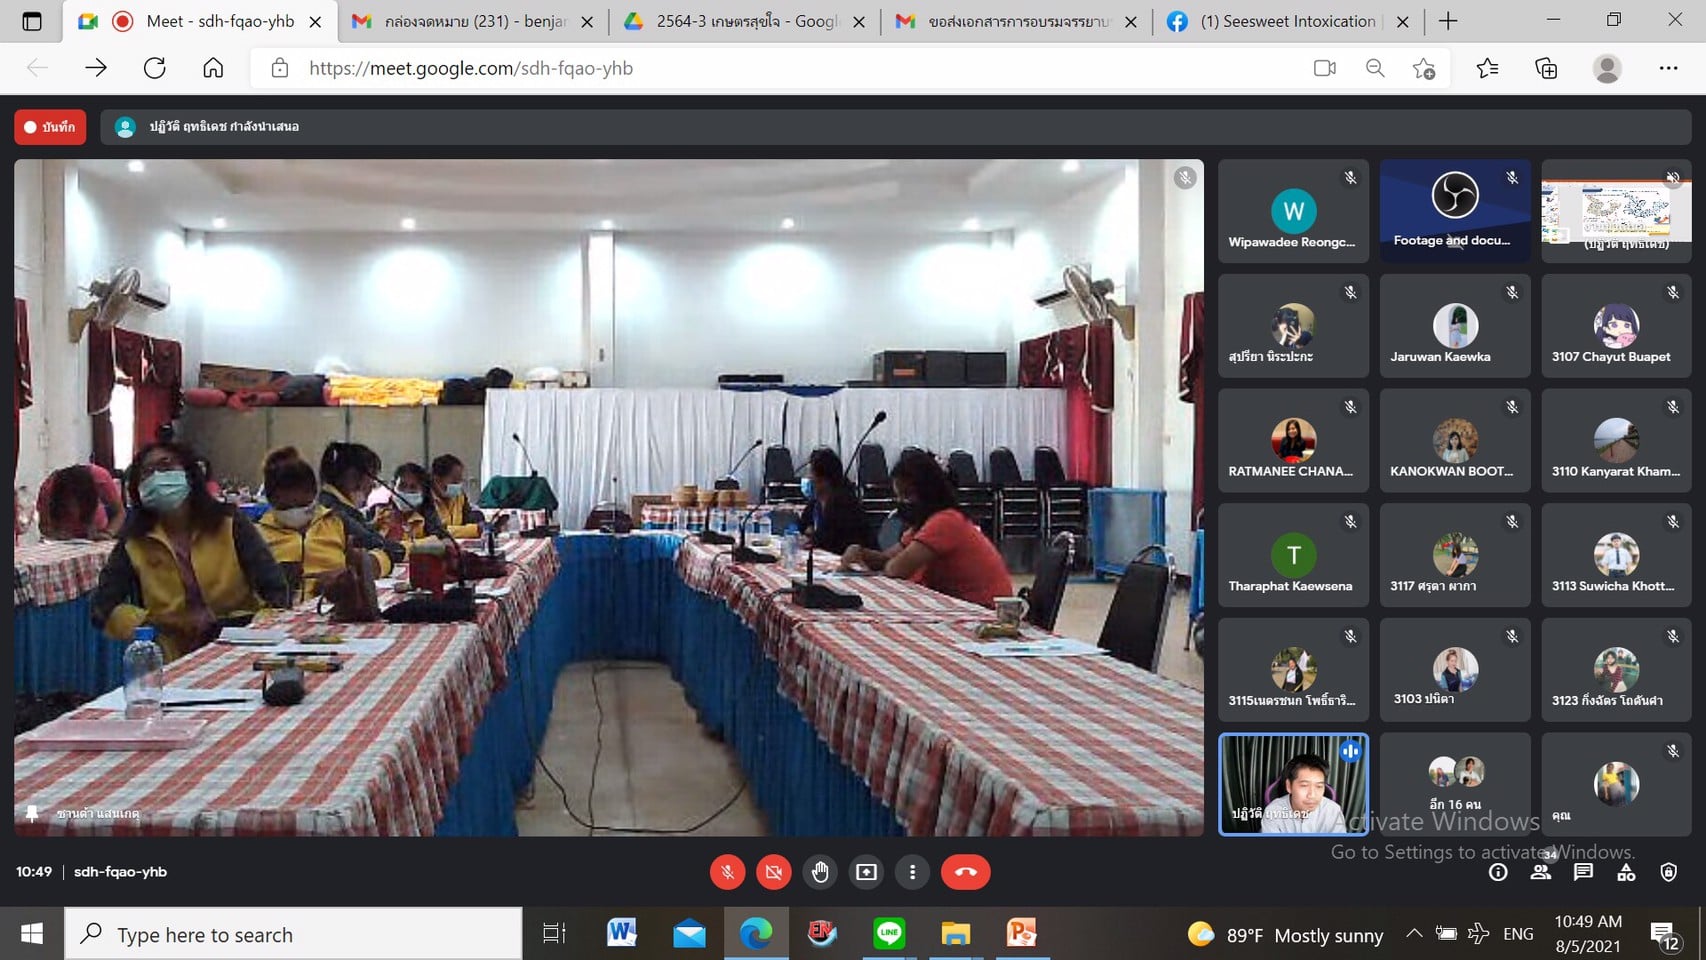Click the Present now screen share icon
This screenshot has width=1706, height=960.
[866, 872]
